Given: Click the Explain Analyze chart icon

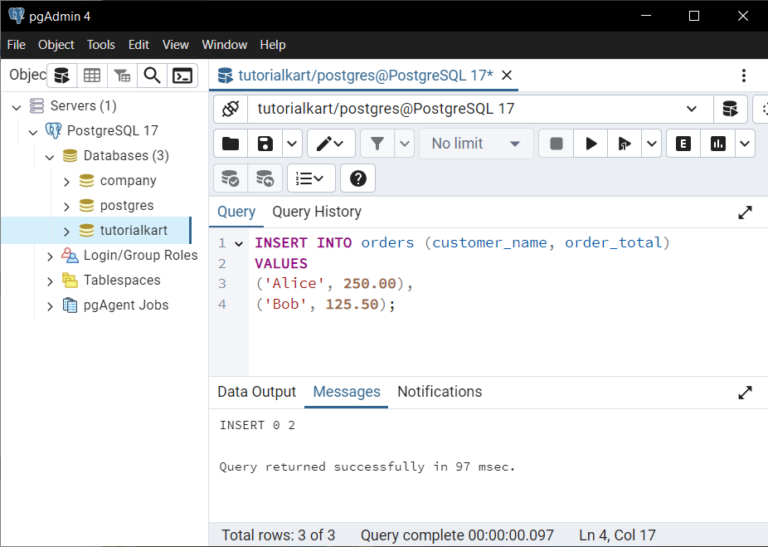Looking at the screenshot, I should [718, 143].
